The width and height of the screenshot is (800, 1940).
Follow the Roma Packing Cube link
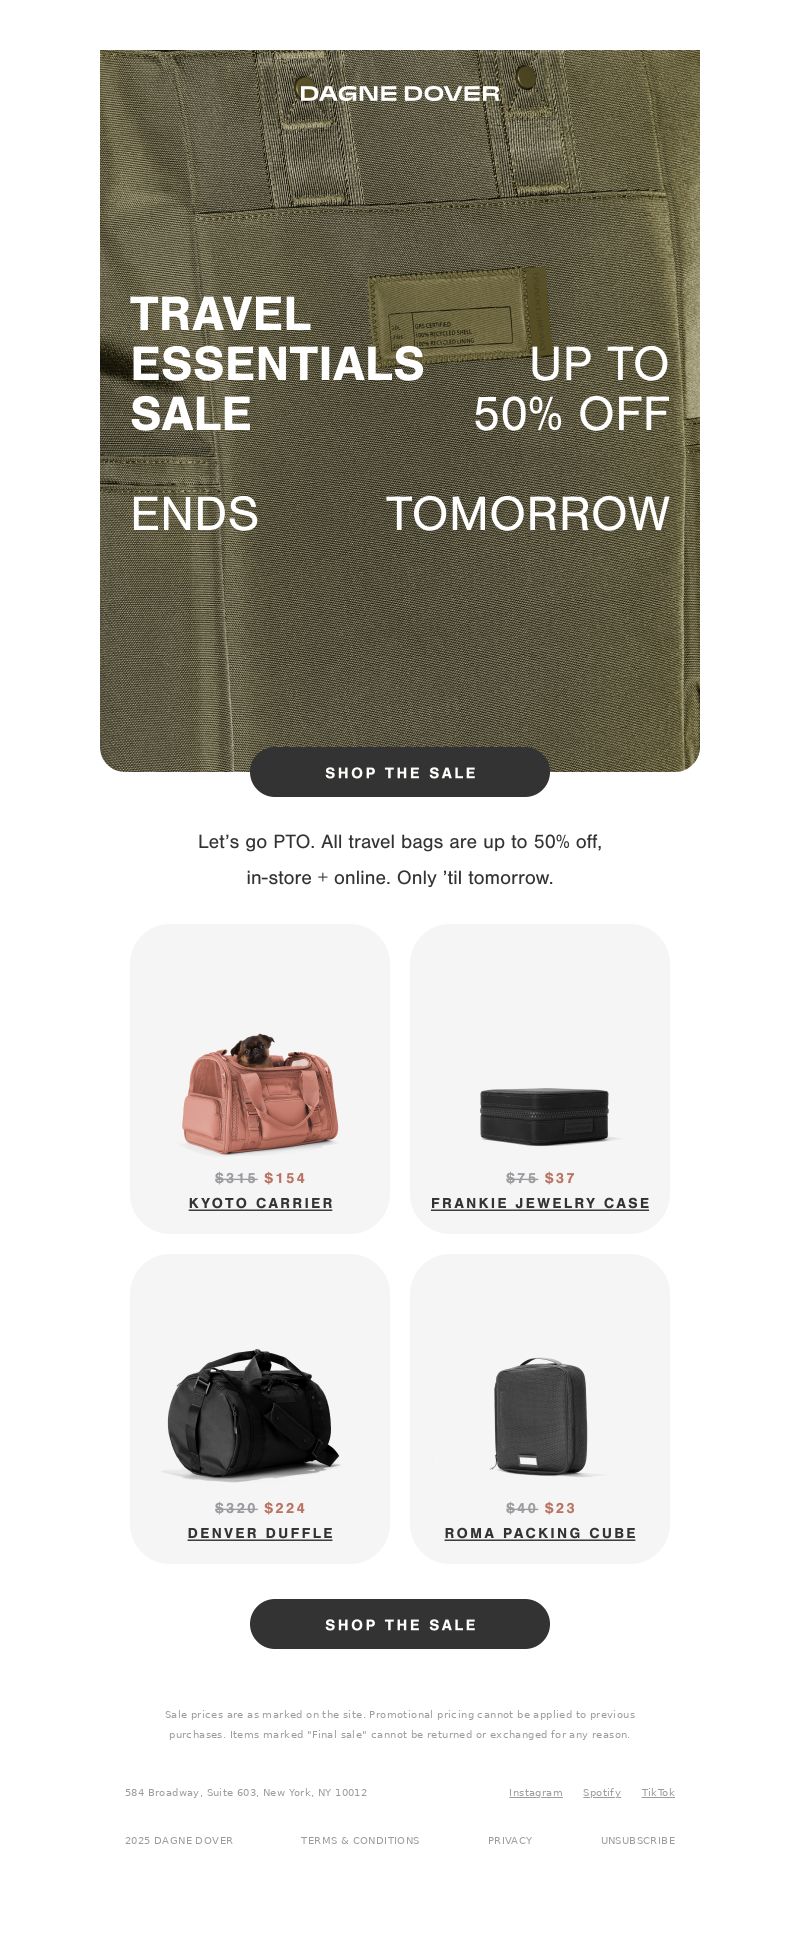(x=540, y=1533)
